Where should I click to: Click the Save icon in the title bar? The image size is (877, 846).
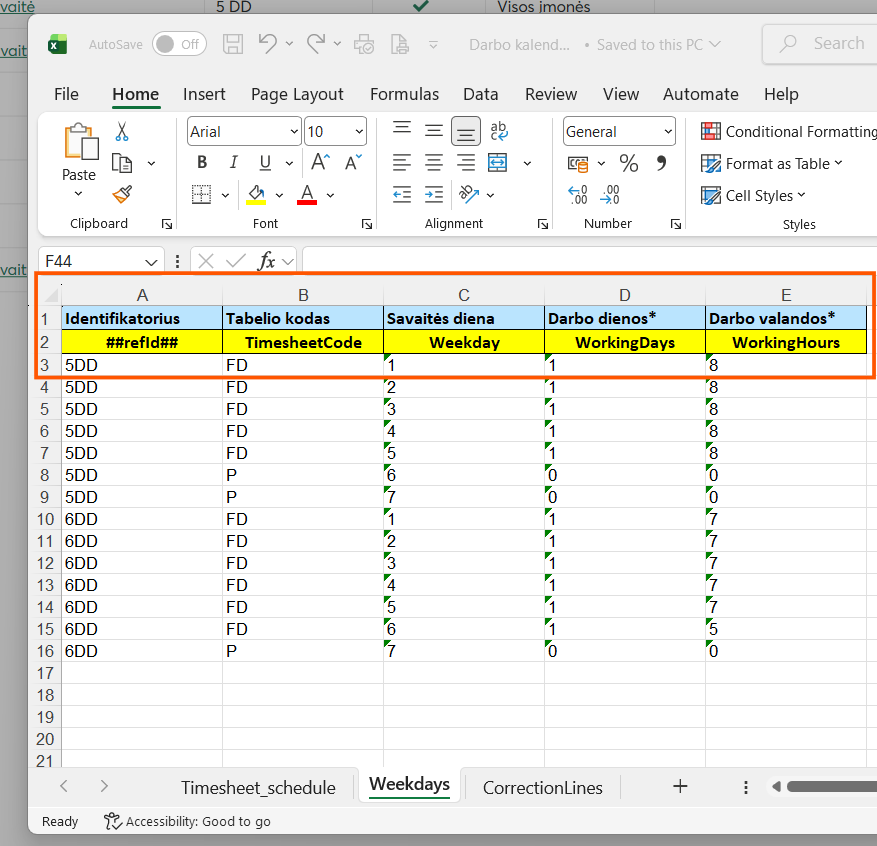click(233, 44)
